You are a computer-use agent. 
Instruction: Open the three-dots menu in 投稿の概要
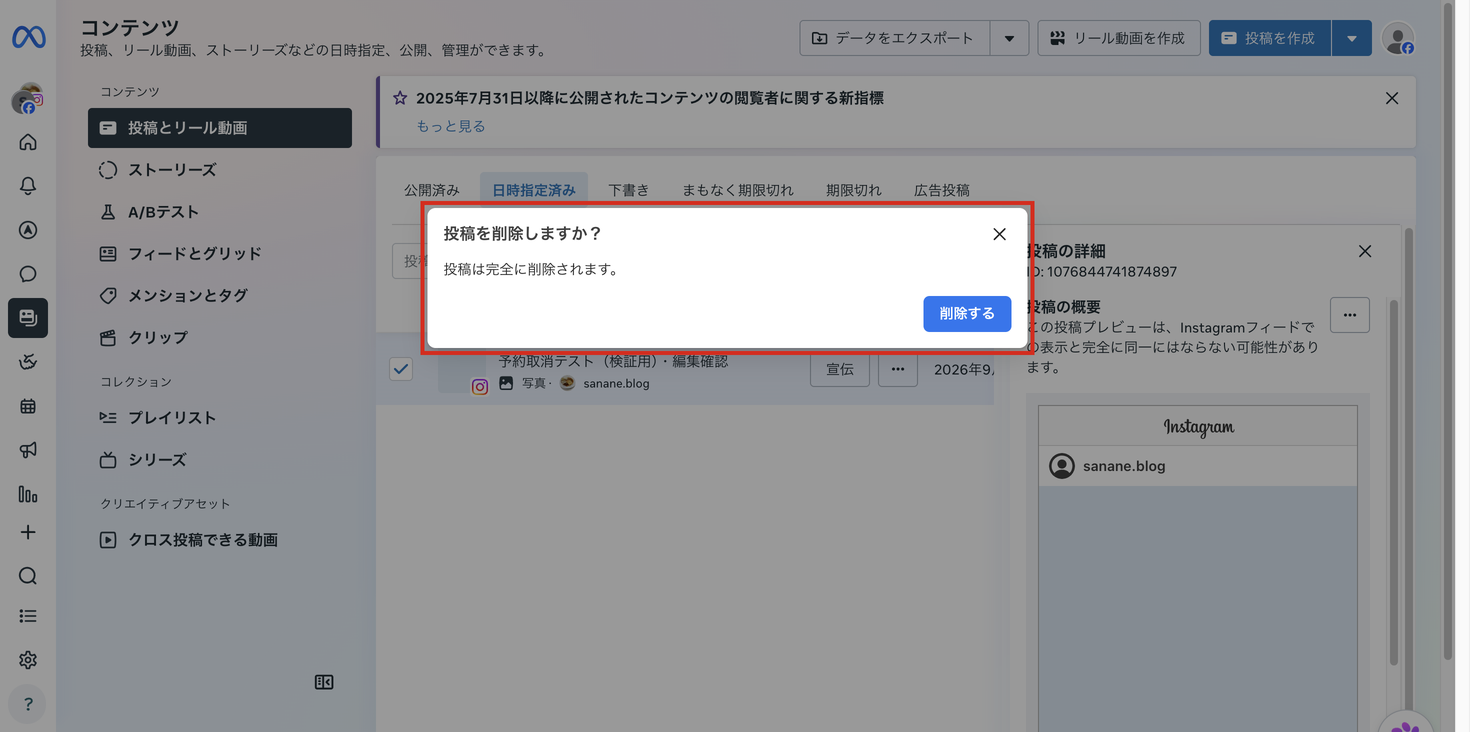click(1350, 315)
